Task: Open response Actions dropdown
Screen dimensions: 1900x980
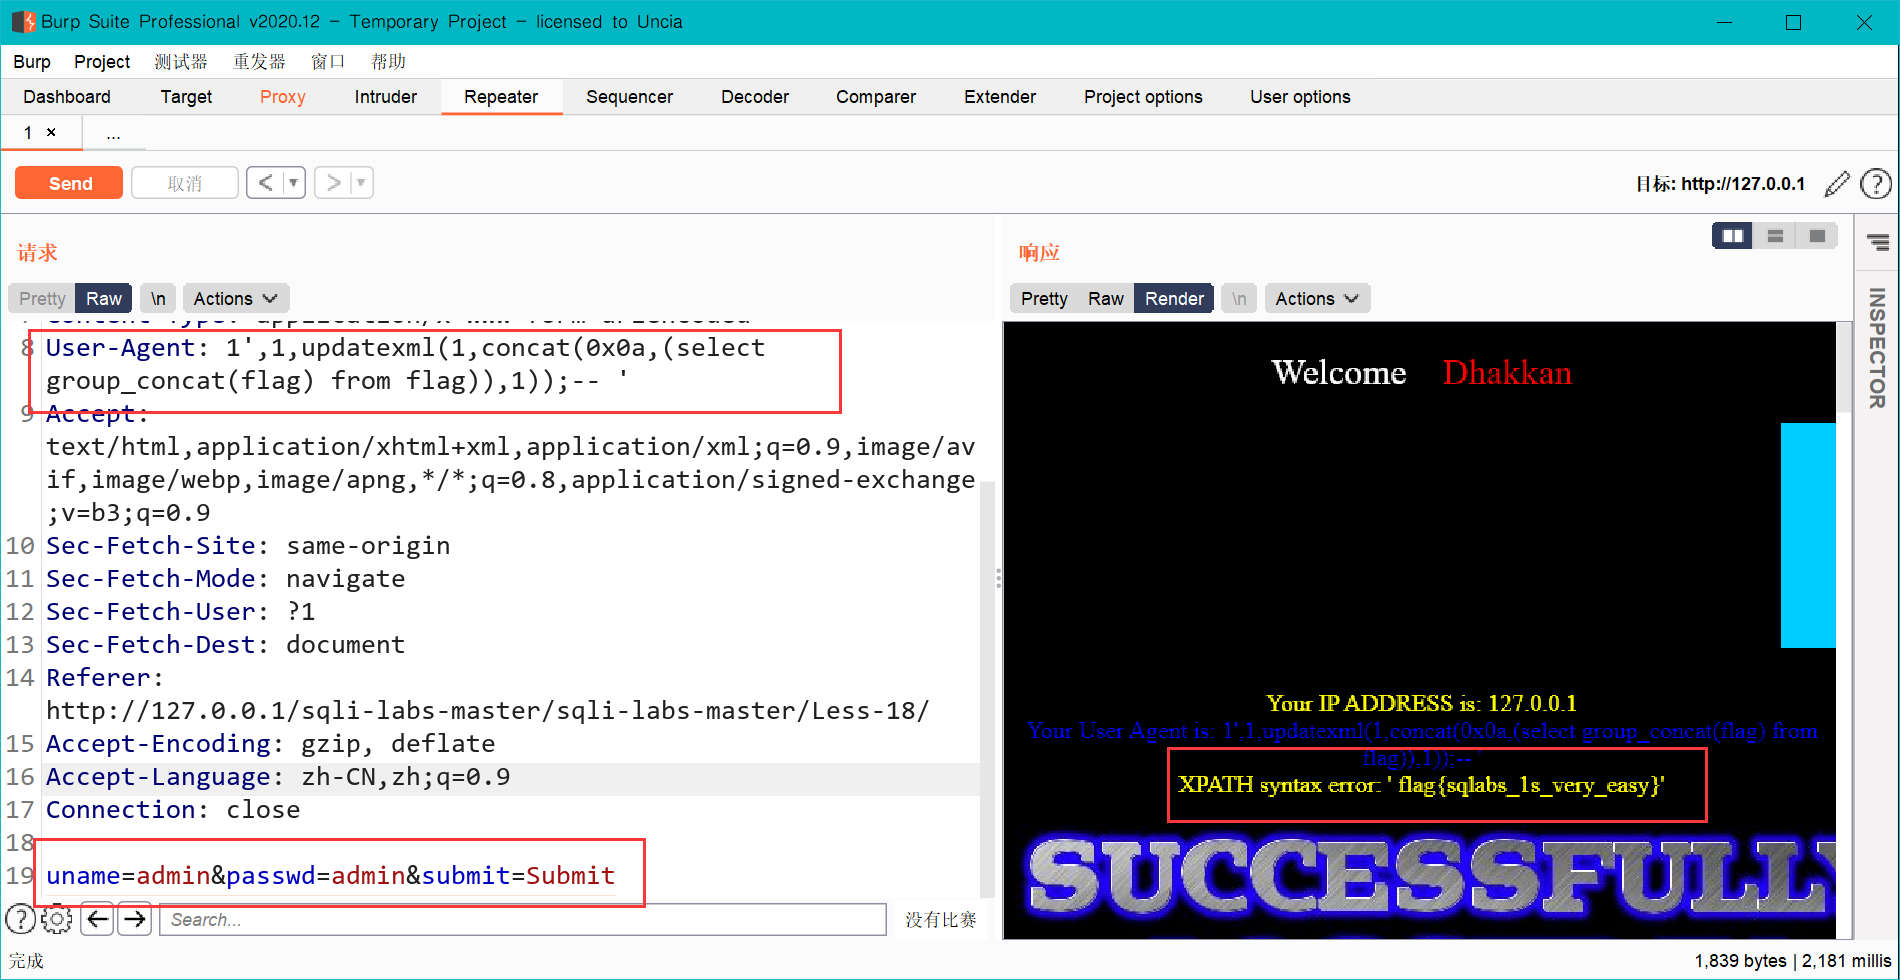Action: click(1317, 299)
